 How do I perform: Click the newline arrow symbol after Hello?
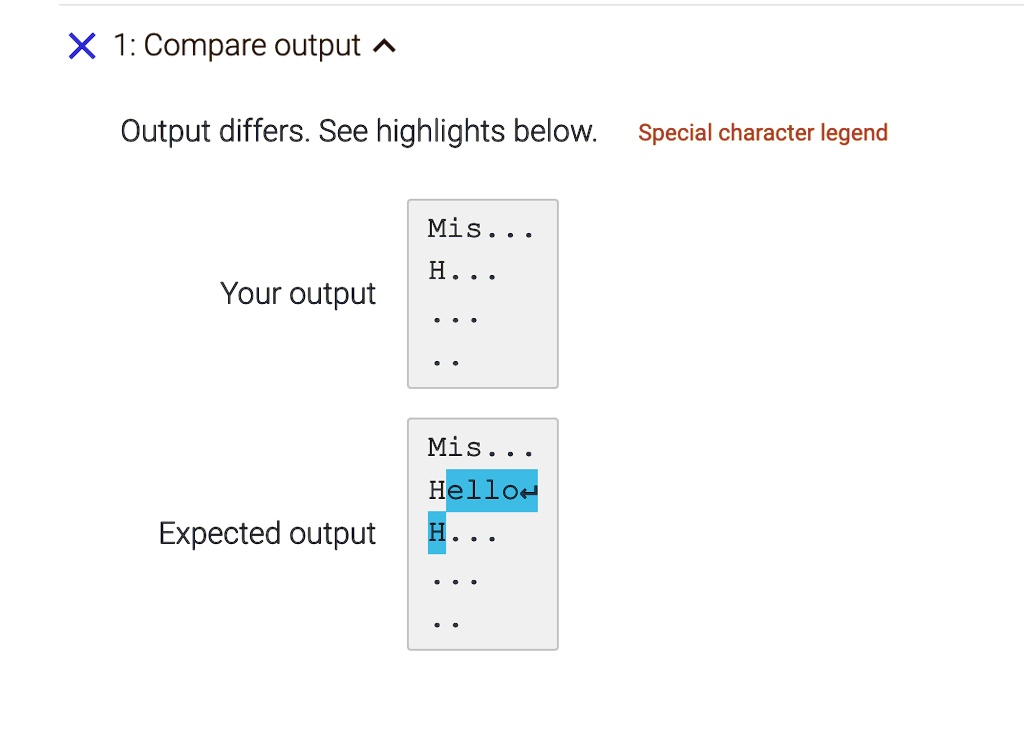pyautogui.click(x=531, y=491)
